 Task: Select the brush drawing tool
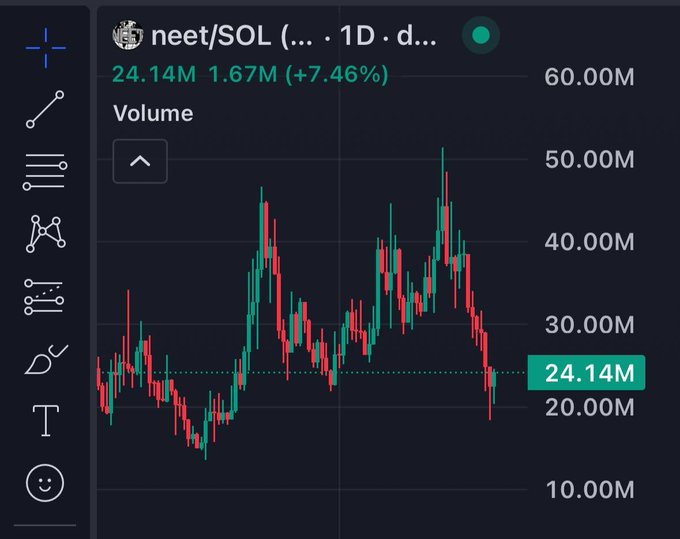[46, 359]
